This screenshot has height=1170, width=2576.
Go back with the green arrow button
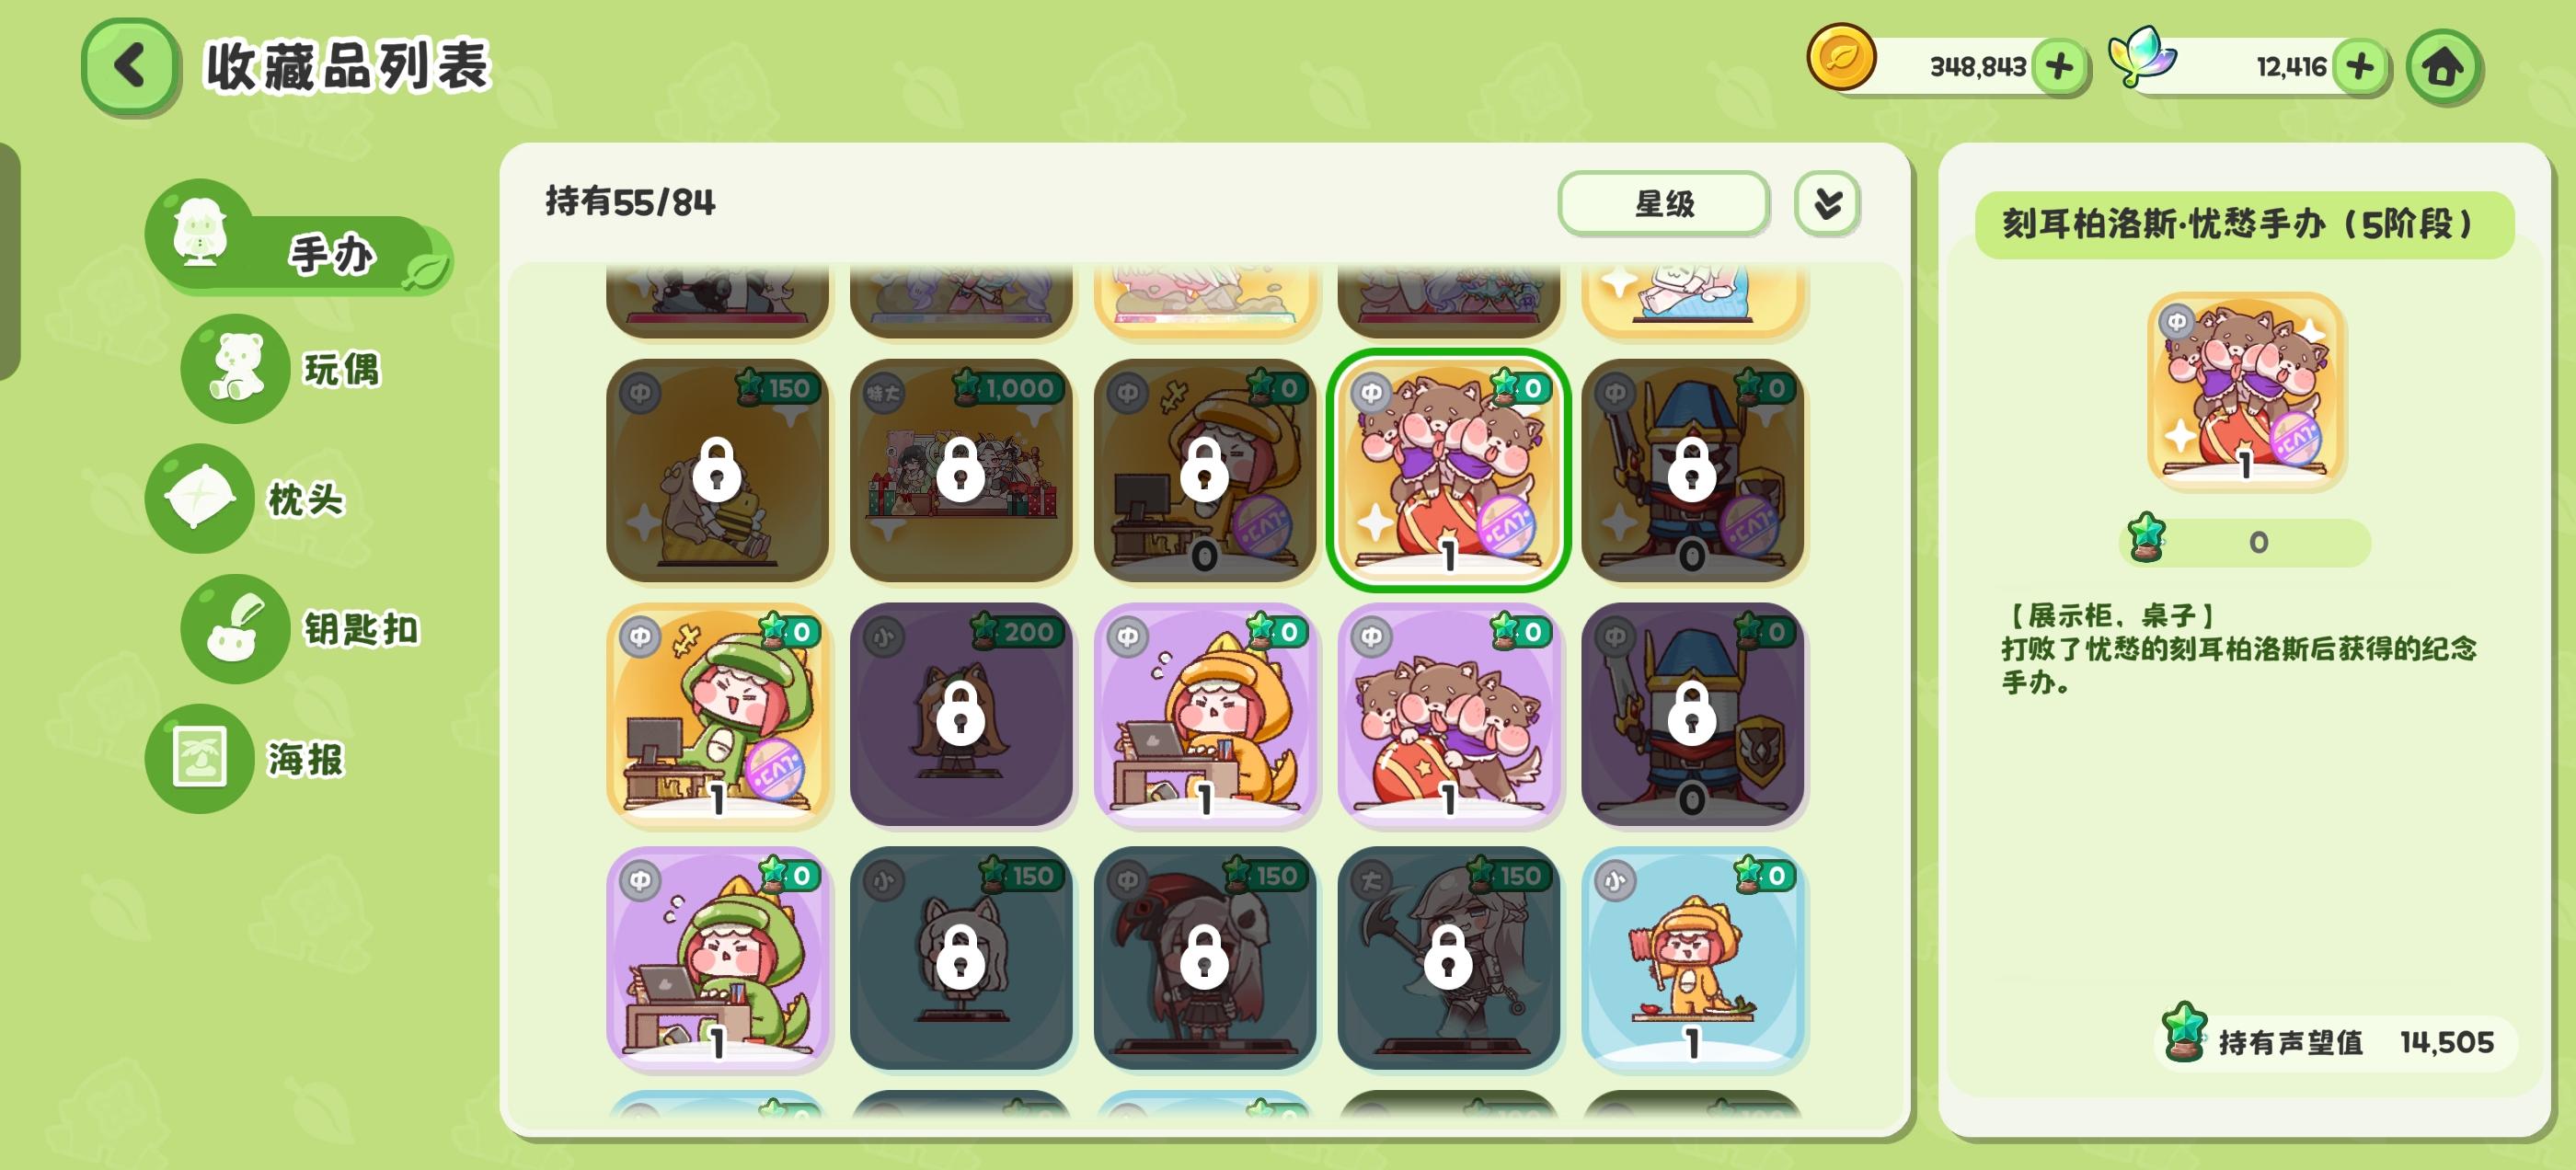tap(130, 67)
